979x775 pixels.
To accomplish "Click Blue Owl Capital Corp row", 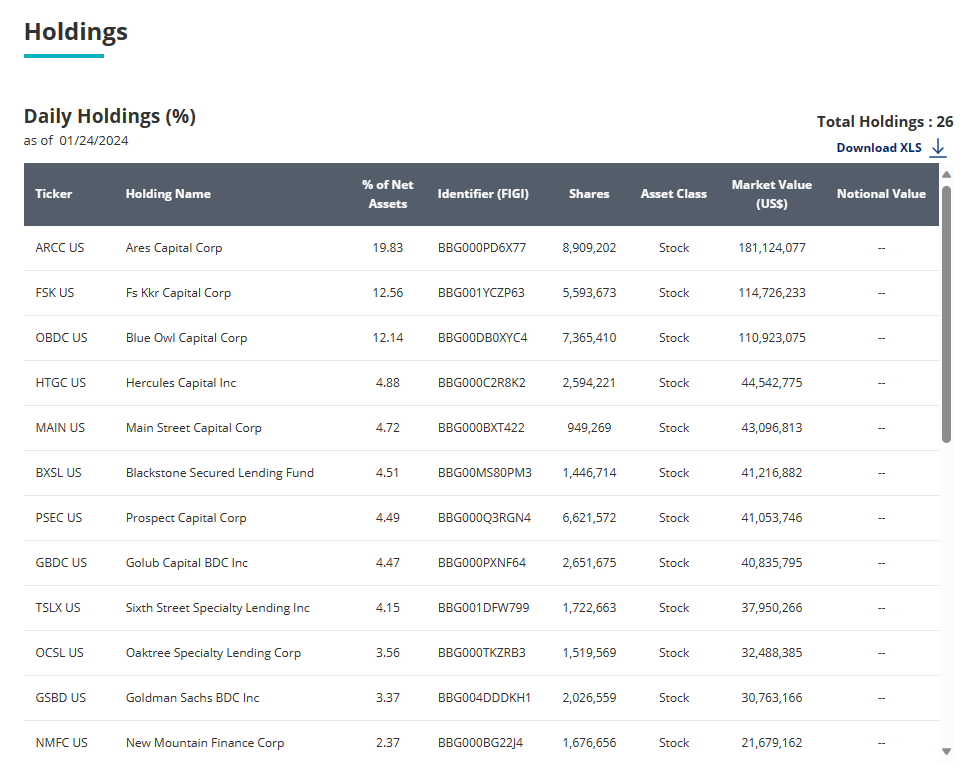I will (x=188, y=337).
